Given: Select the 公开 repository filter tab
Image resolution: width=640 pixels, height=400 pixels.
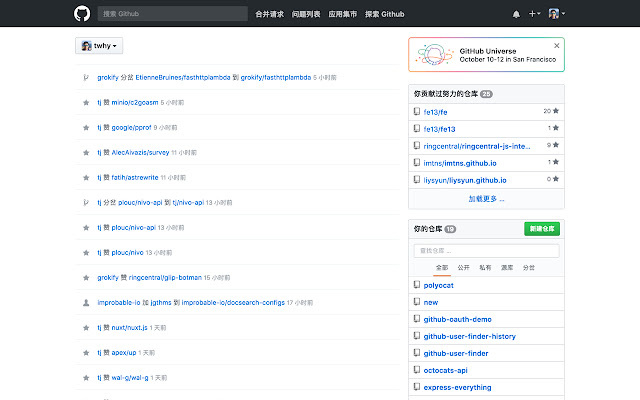Looking at the screenshot, I should [x=463, y=268].
